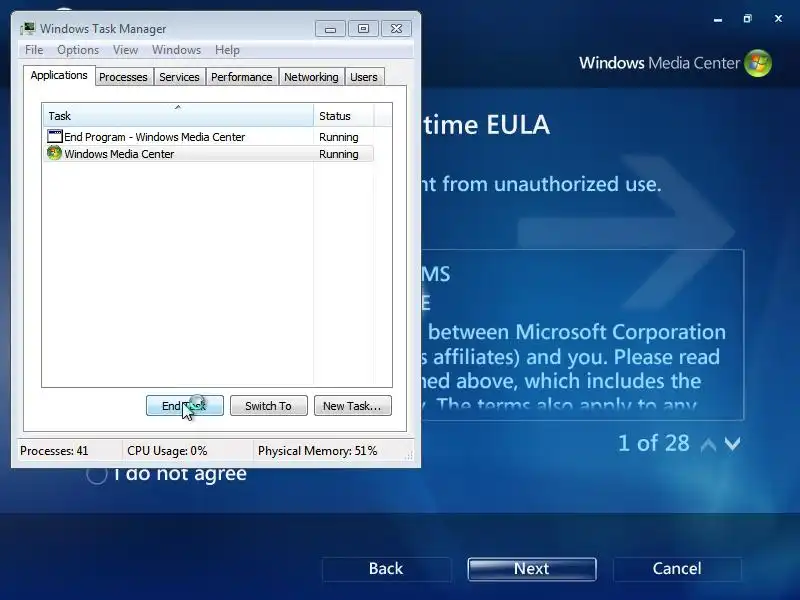The width and height of the screenshot is (800, 600).
Task: Close the Windows Task Manager window
Action: coord(396,29)
